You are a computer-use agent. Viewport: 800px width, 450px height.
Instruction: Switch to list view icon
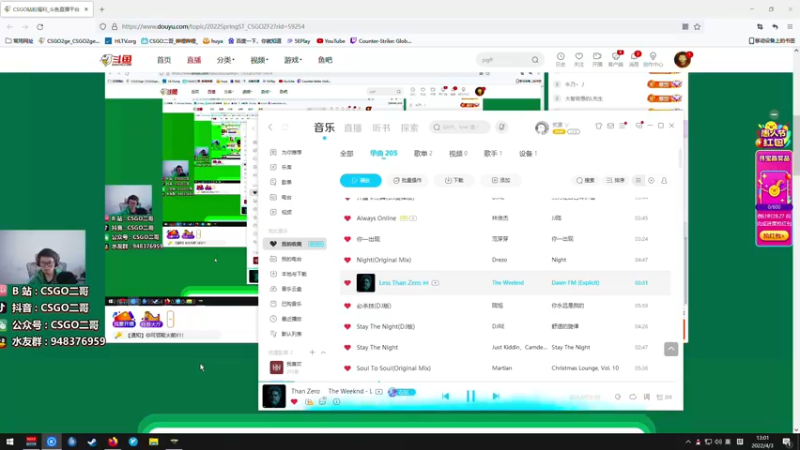click(638, 181)
